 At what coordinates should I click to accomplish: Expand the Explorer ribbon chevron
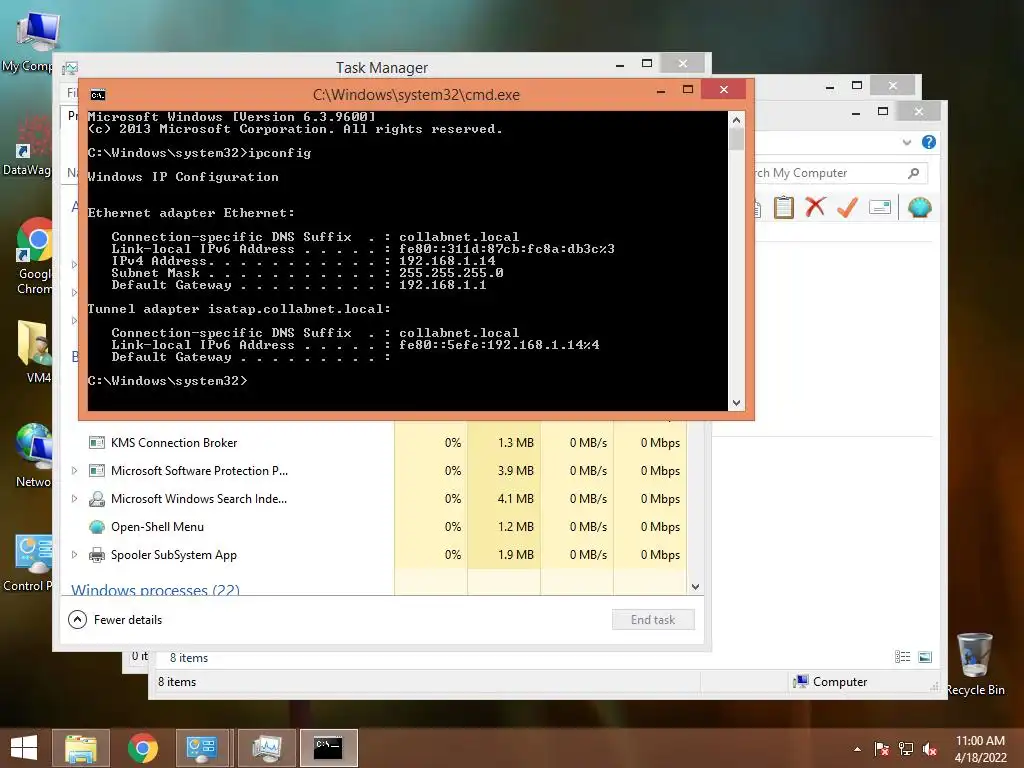[x=906, y=142]
